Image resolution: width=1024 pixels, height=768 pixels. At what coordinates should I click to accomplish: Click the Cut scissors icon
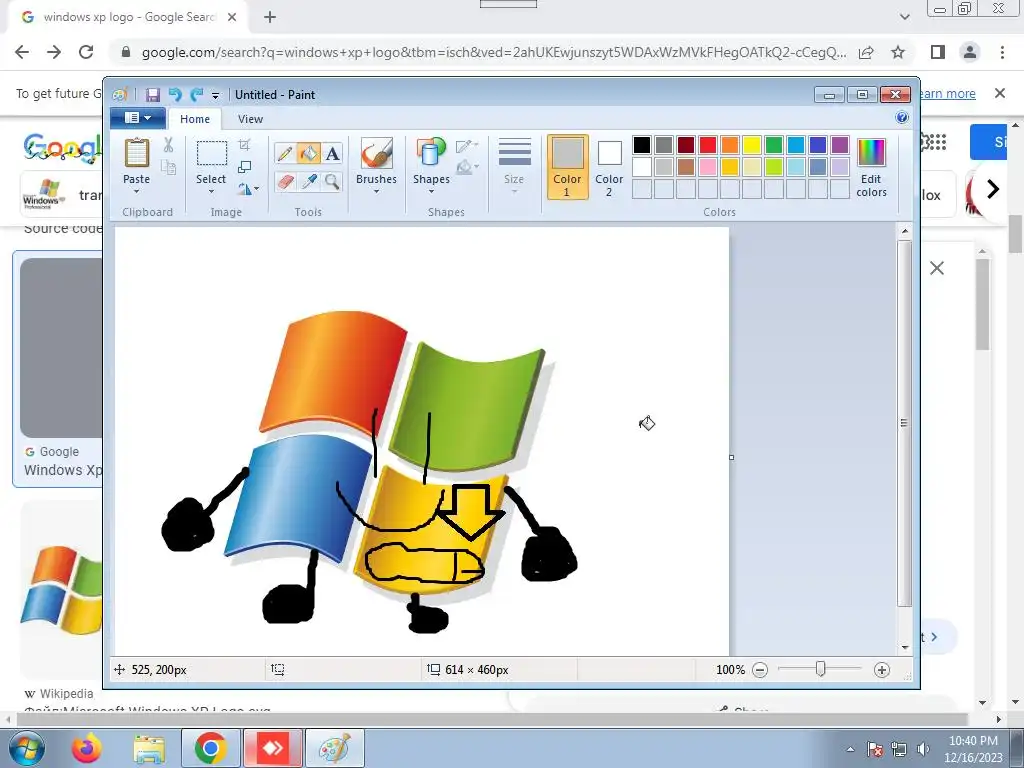pos(168,145)
